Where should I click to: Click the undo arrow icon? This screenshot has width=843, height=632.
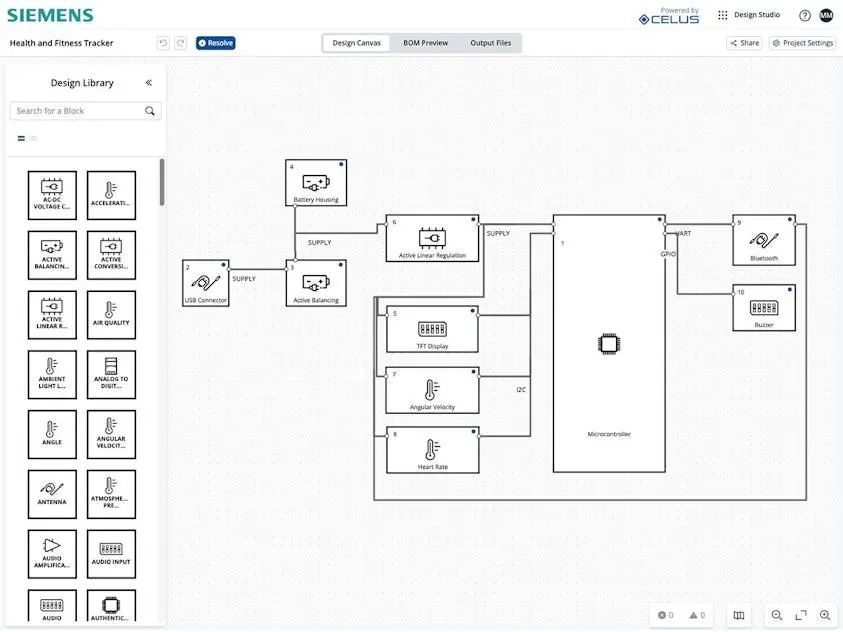[x=163, y=43]
